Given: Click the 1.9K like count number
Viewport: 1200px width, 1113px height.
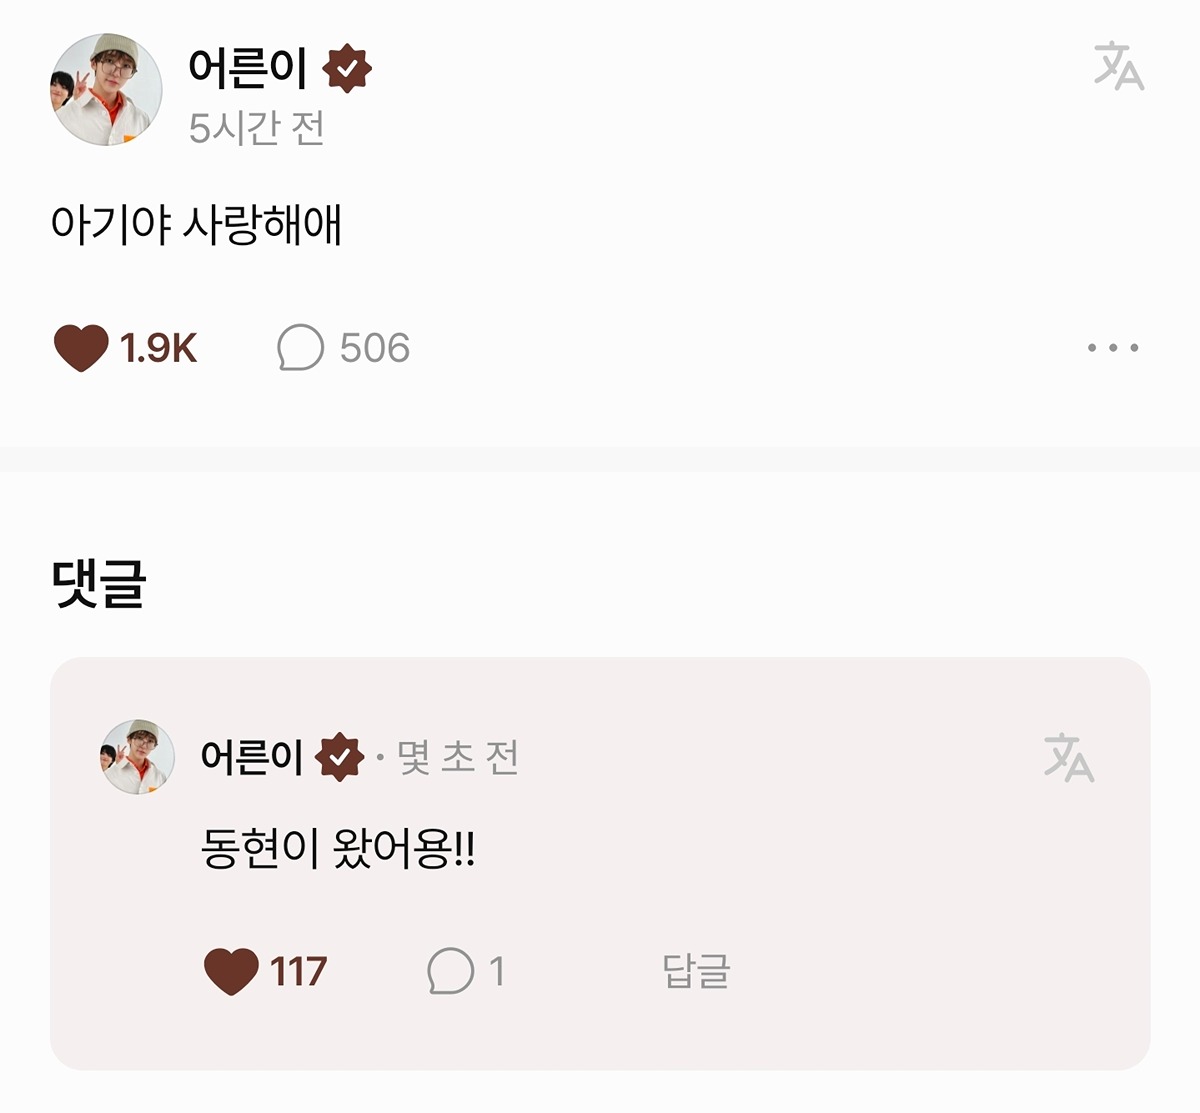Looking at the screenshot, I should point(158,348).
